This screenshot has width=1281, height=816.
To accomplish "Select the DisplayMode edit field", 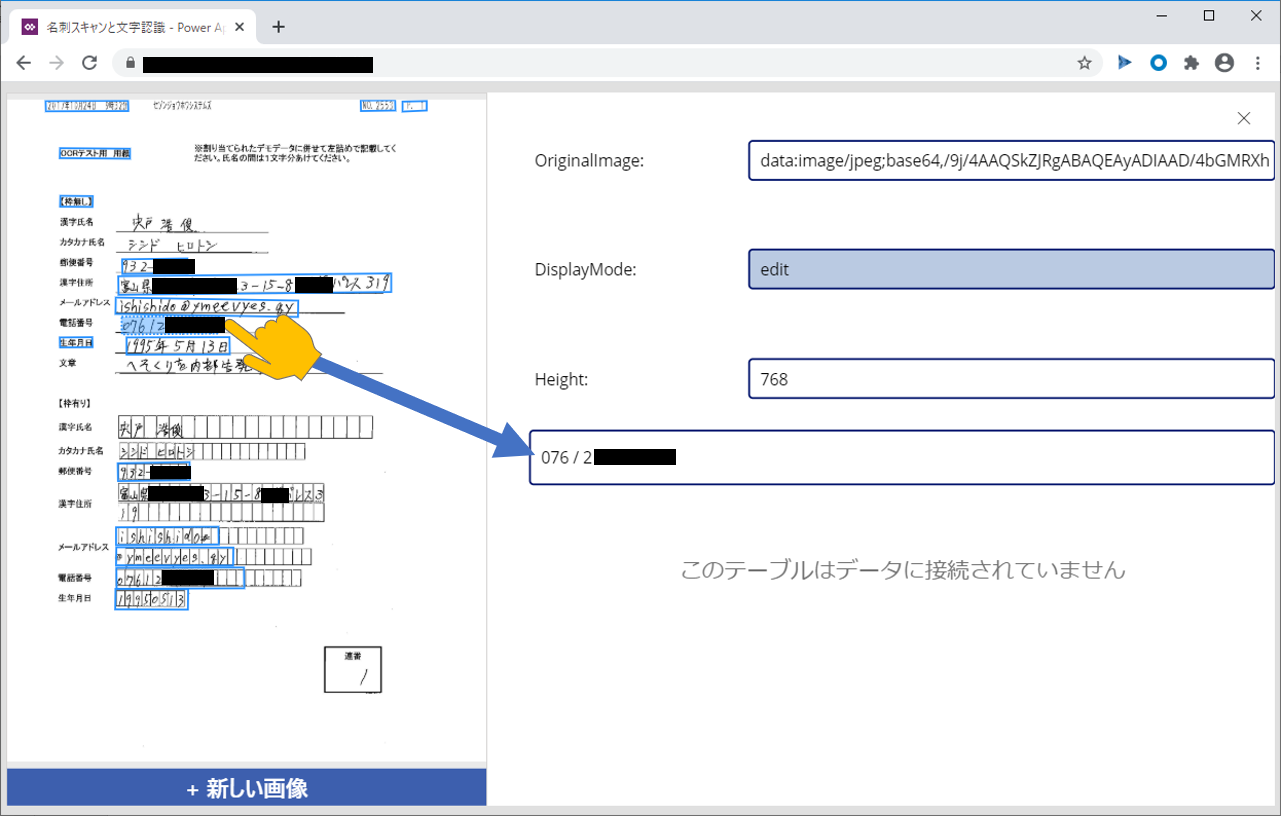I will coord(1010,268).
